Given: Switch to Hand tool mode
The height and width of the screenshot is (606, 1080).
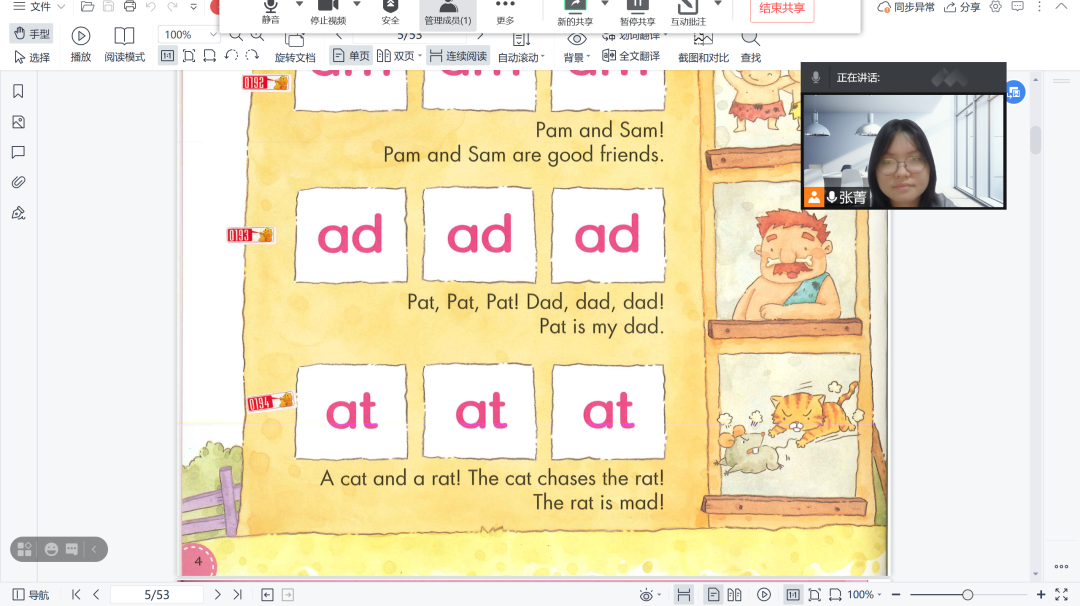Looking at the screenshot, I should 31,34.
